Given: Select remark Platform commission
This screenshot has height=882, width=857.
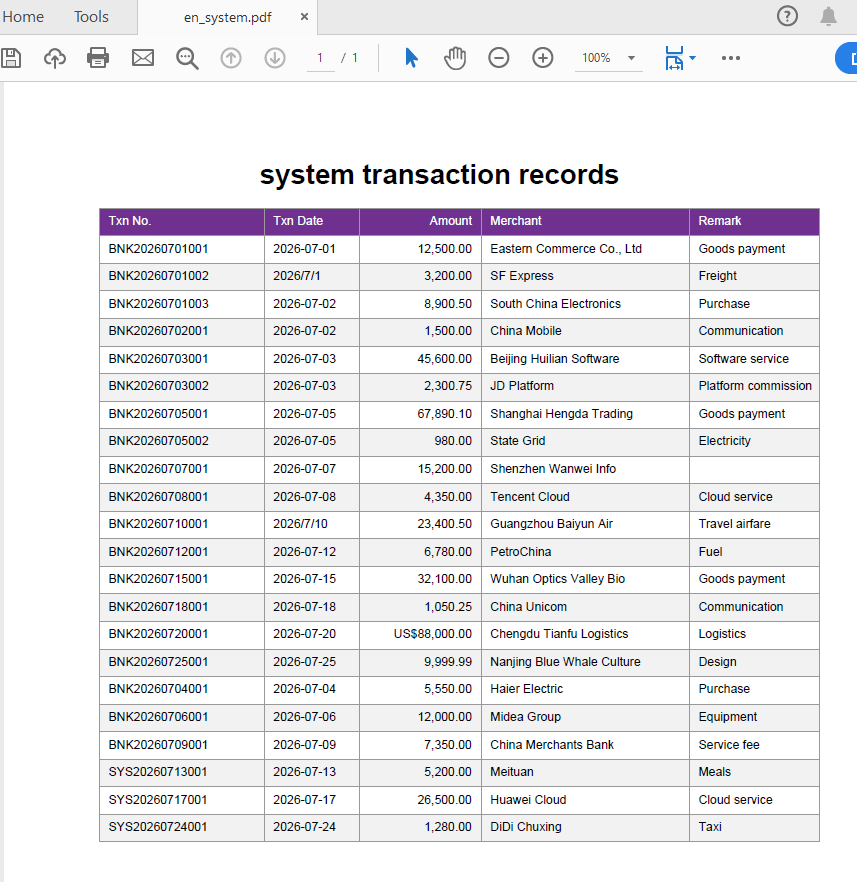Looking at the screenshot, I should pyautogui.click(x=755, y=386).
